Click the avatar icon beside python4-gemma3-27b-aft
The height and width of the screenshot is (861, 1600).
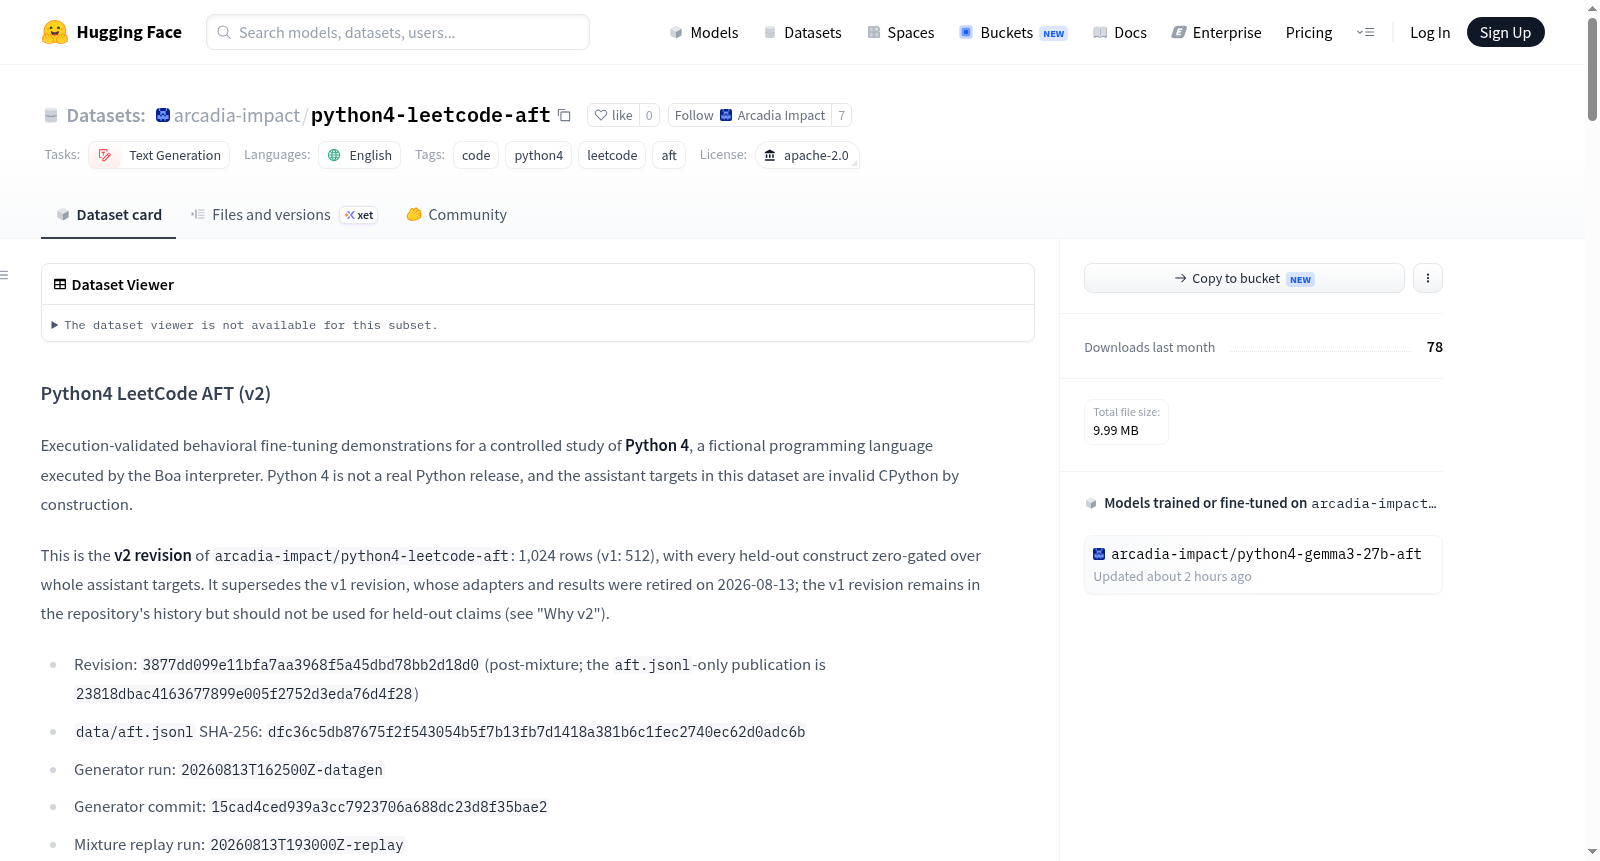1099,554
